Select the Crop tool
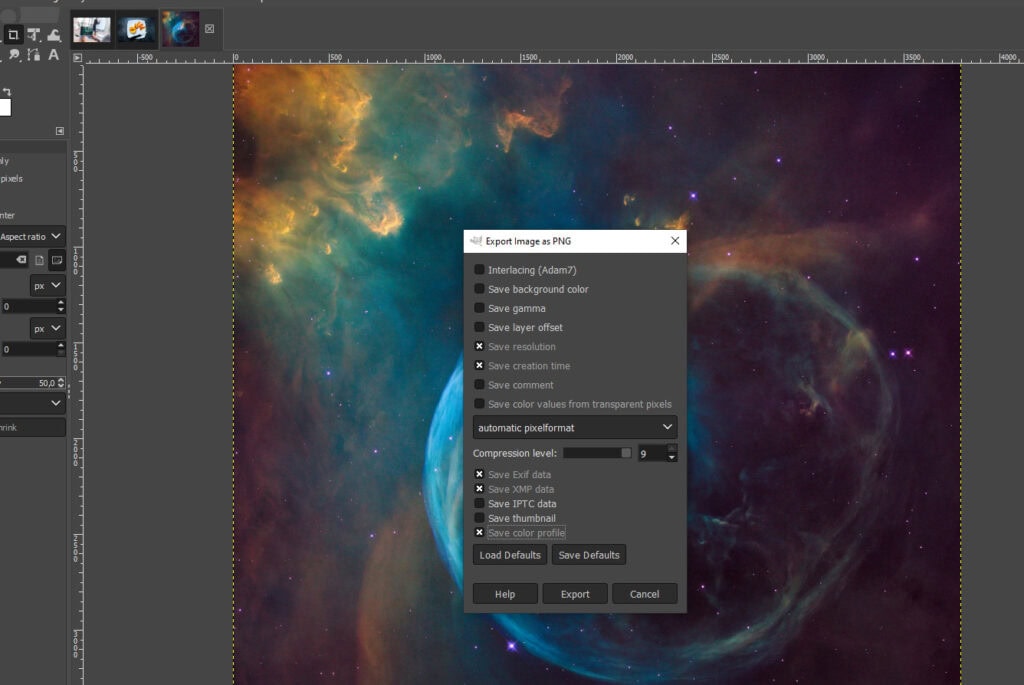1024x685 pixels. click(x=13, y=33)
